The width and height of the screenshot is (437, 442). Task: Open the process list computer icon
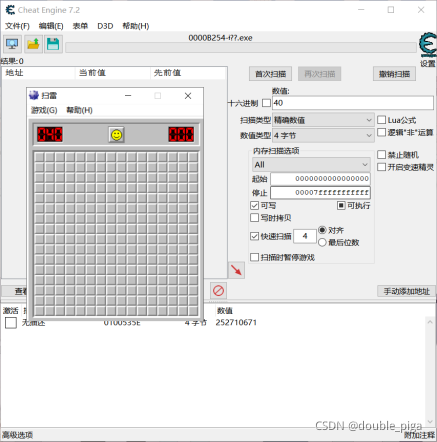[12, 44]
